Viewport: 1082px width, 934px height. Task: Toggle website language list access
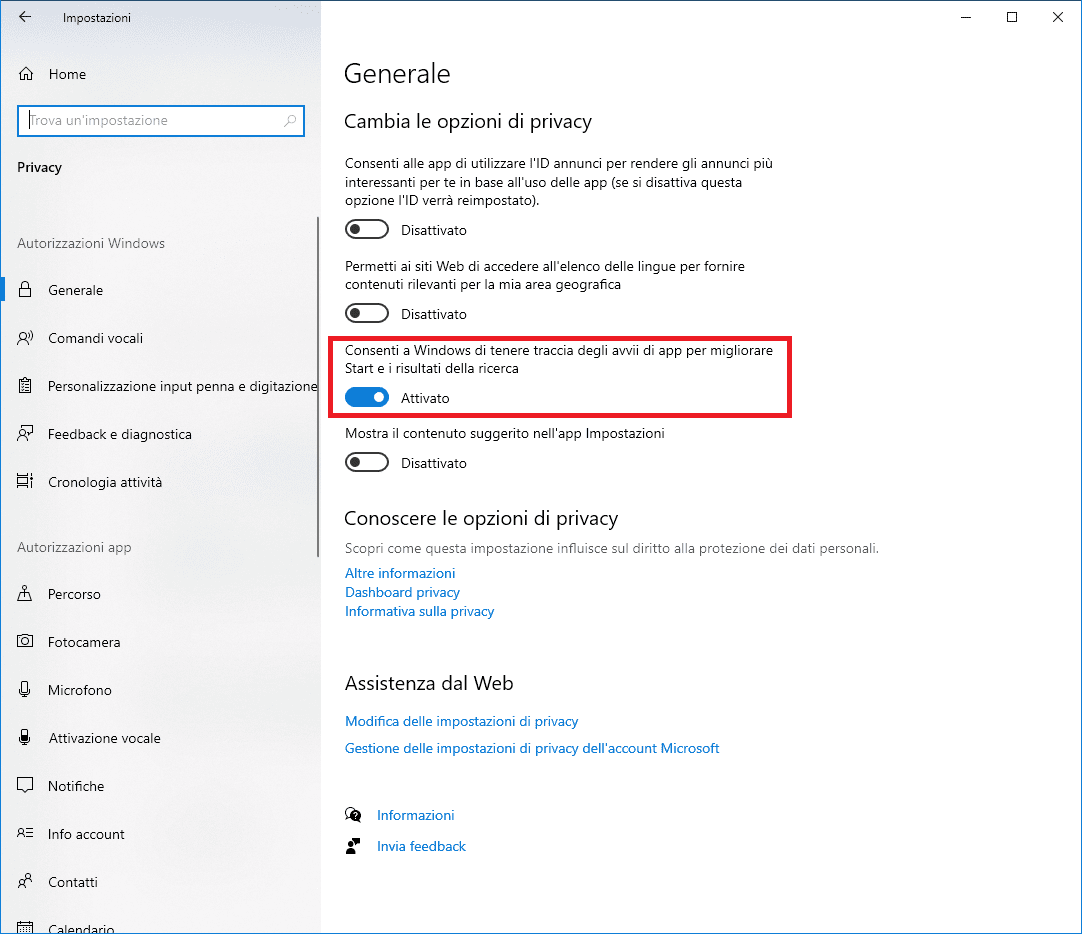366,314
